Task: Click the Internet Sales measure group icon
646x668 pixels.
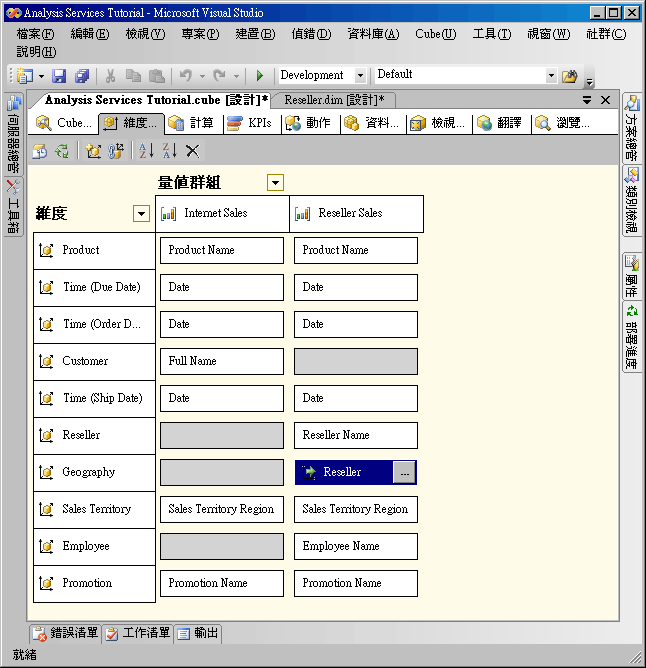Action: tap(168, 213)
